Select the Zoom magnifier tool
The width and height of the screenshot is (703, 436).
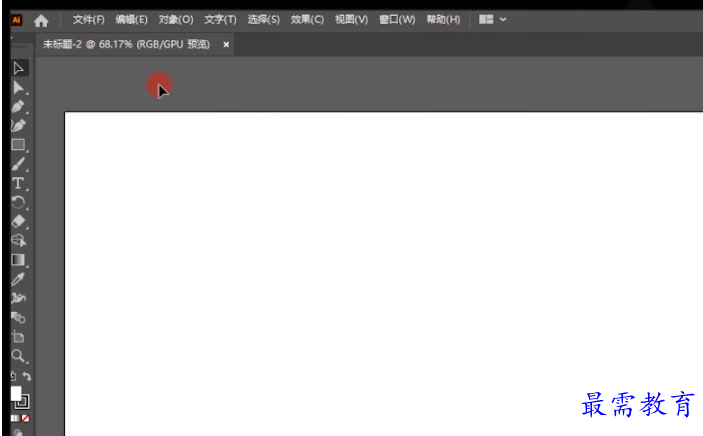click(x=18, y=356)
